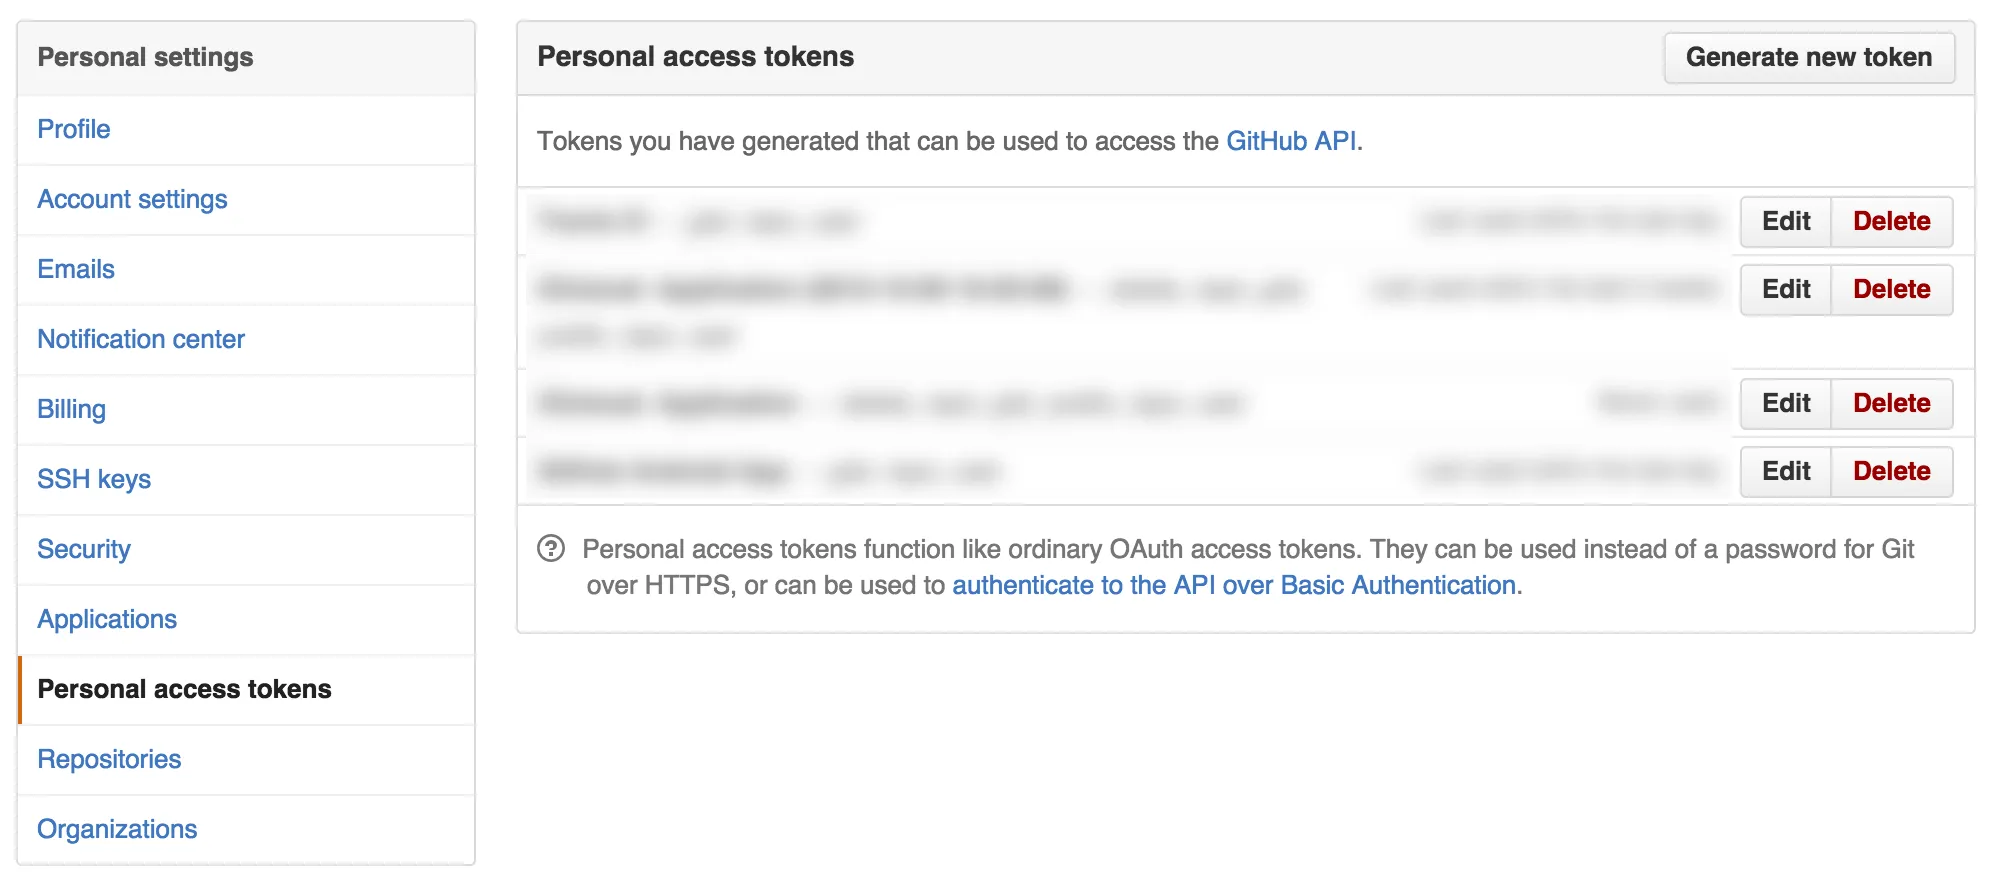Go to the Emails section
Image resolution: width=1996 pixels, height=888 pixels.
[x=74, y=269]
